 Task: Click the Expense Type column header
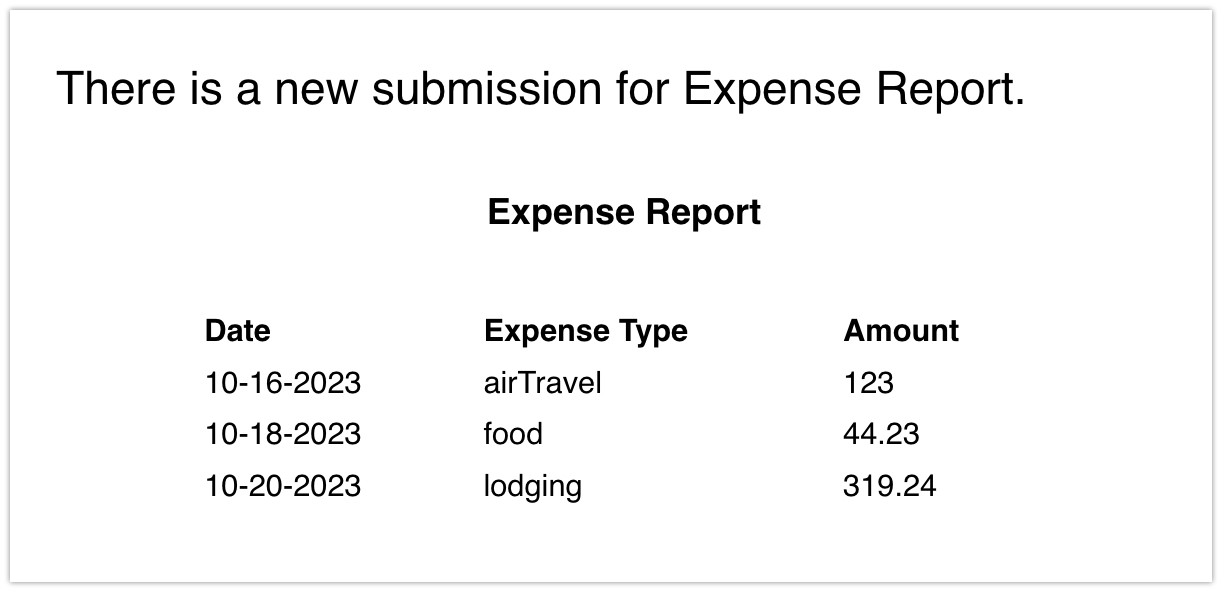(x=585, y=331)
